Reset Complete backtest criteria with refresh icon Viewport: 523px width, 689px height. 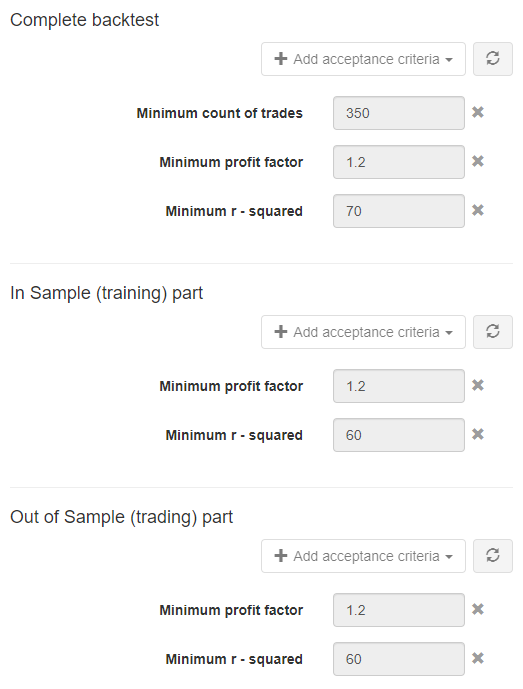pos(493,59)
